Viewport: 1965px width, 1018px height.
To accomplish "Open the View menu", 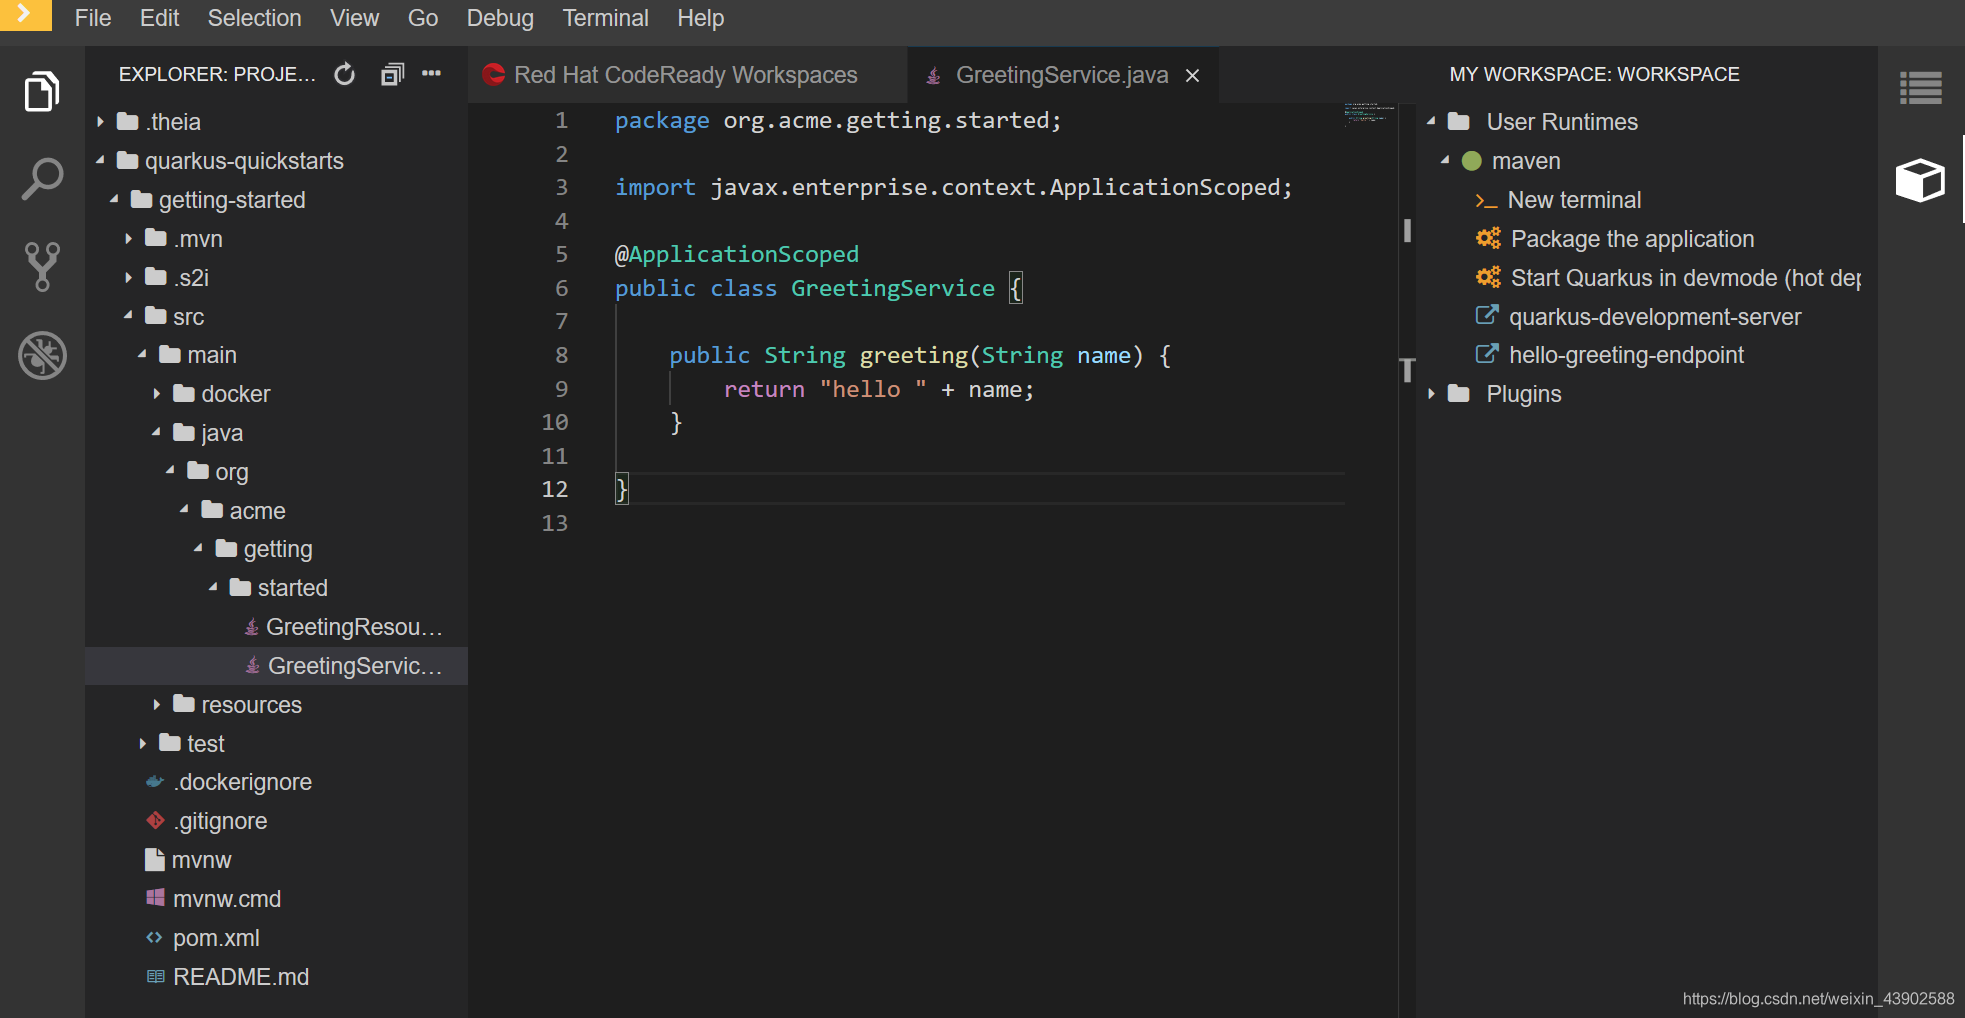I will point(354,18).
